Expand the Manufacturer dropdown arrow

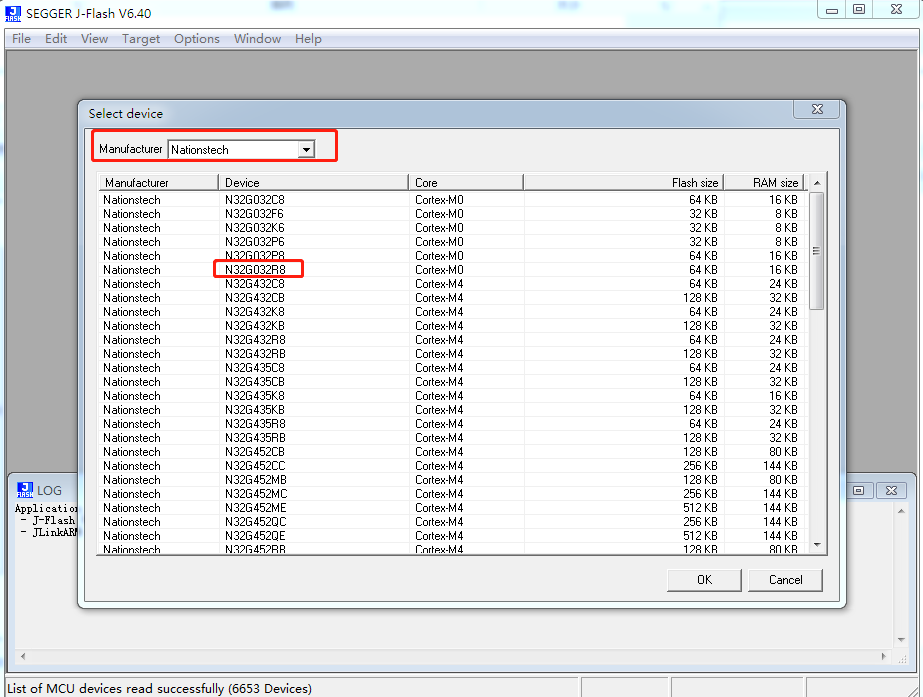click(x=306, y=150)
